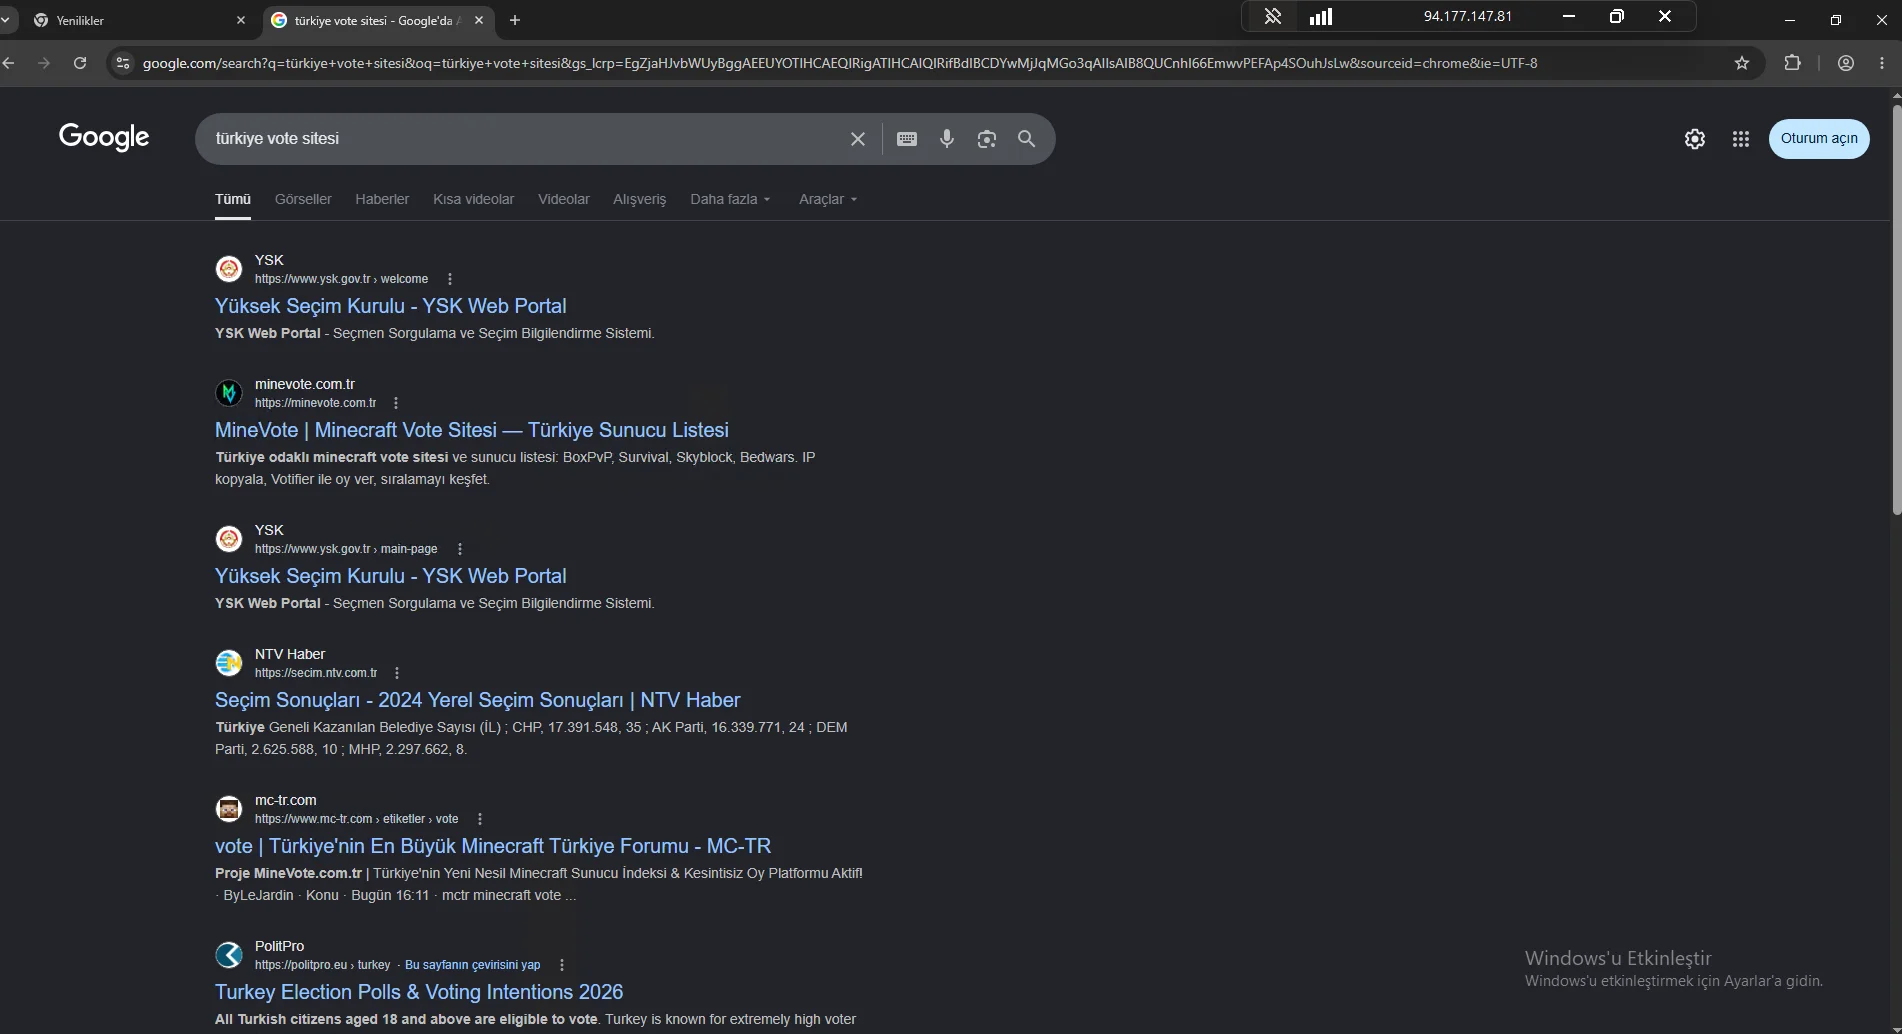The image size is (1902, 1034).
Task: Open options for the NTV Haber result
Action: tap(397, 673)
